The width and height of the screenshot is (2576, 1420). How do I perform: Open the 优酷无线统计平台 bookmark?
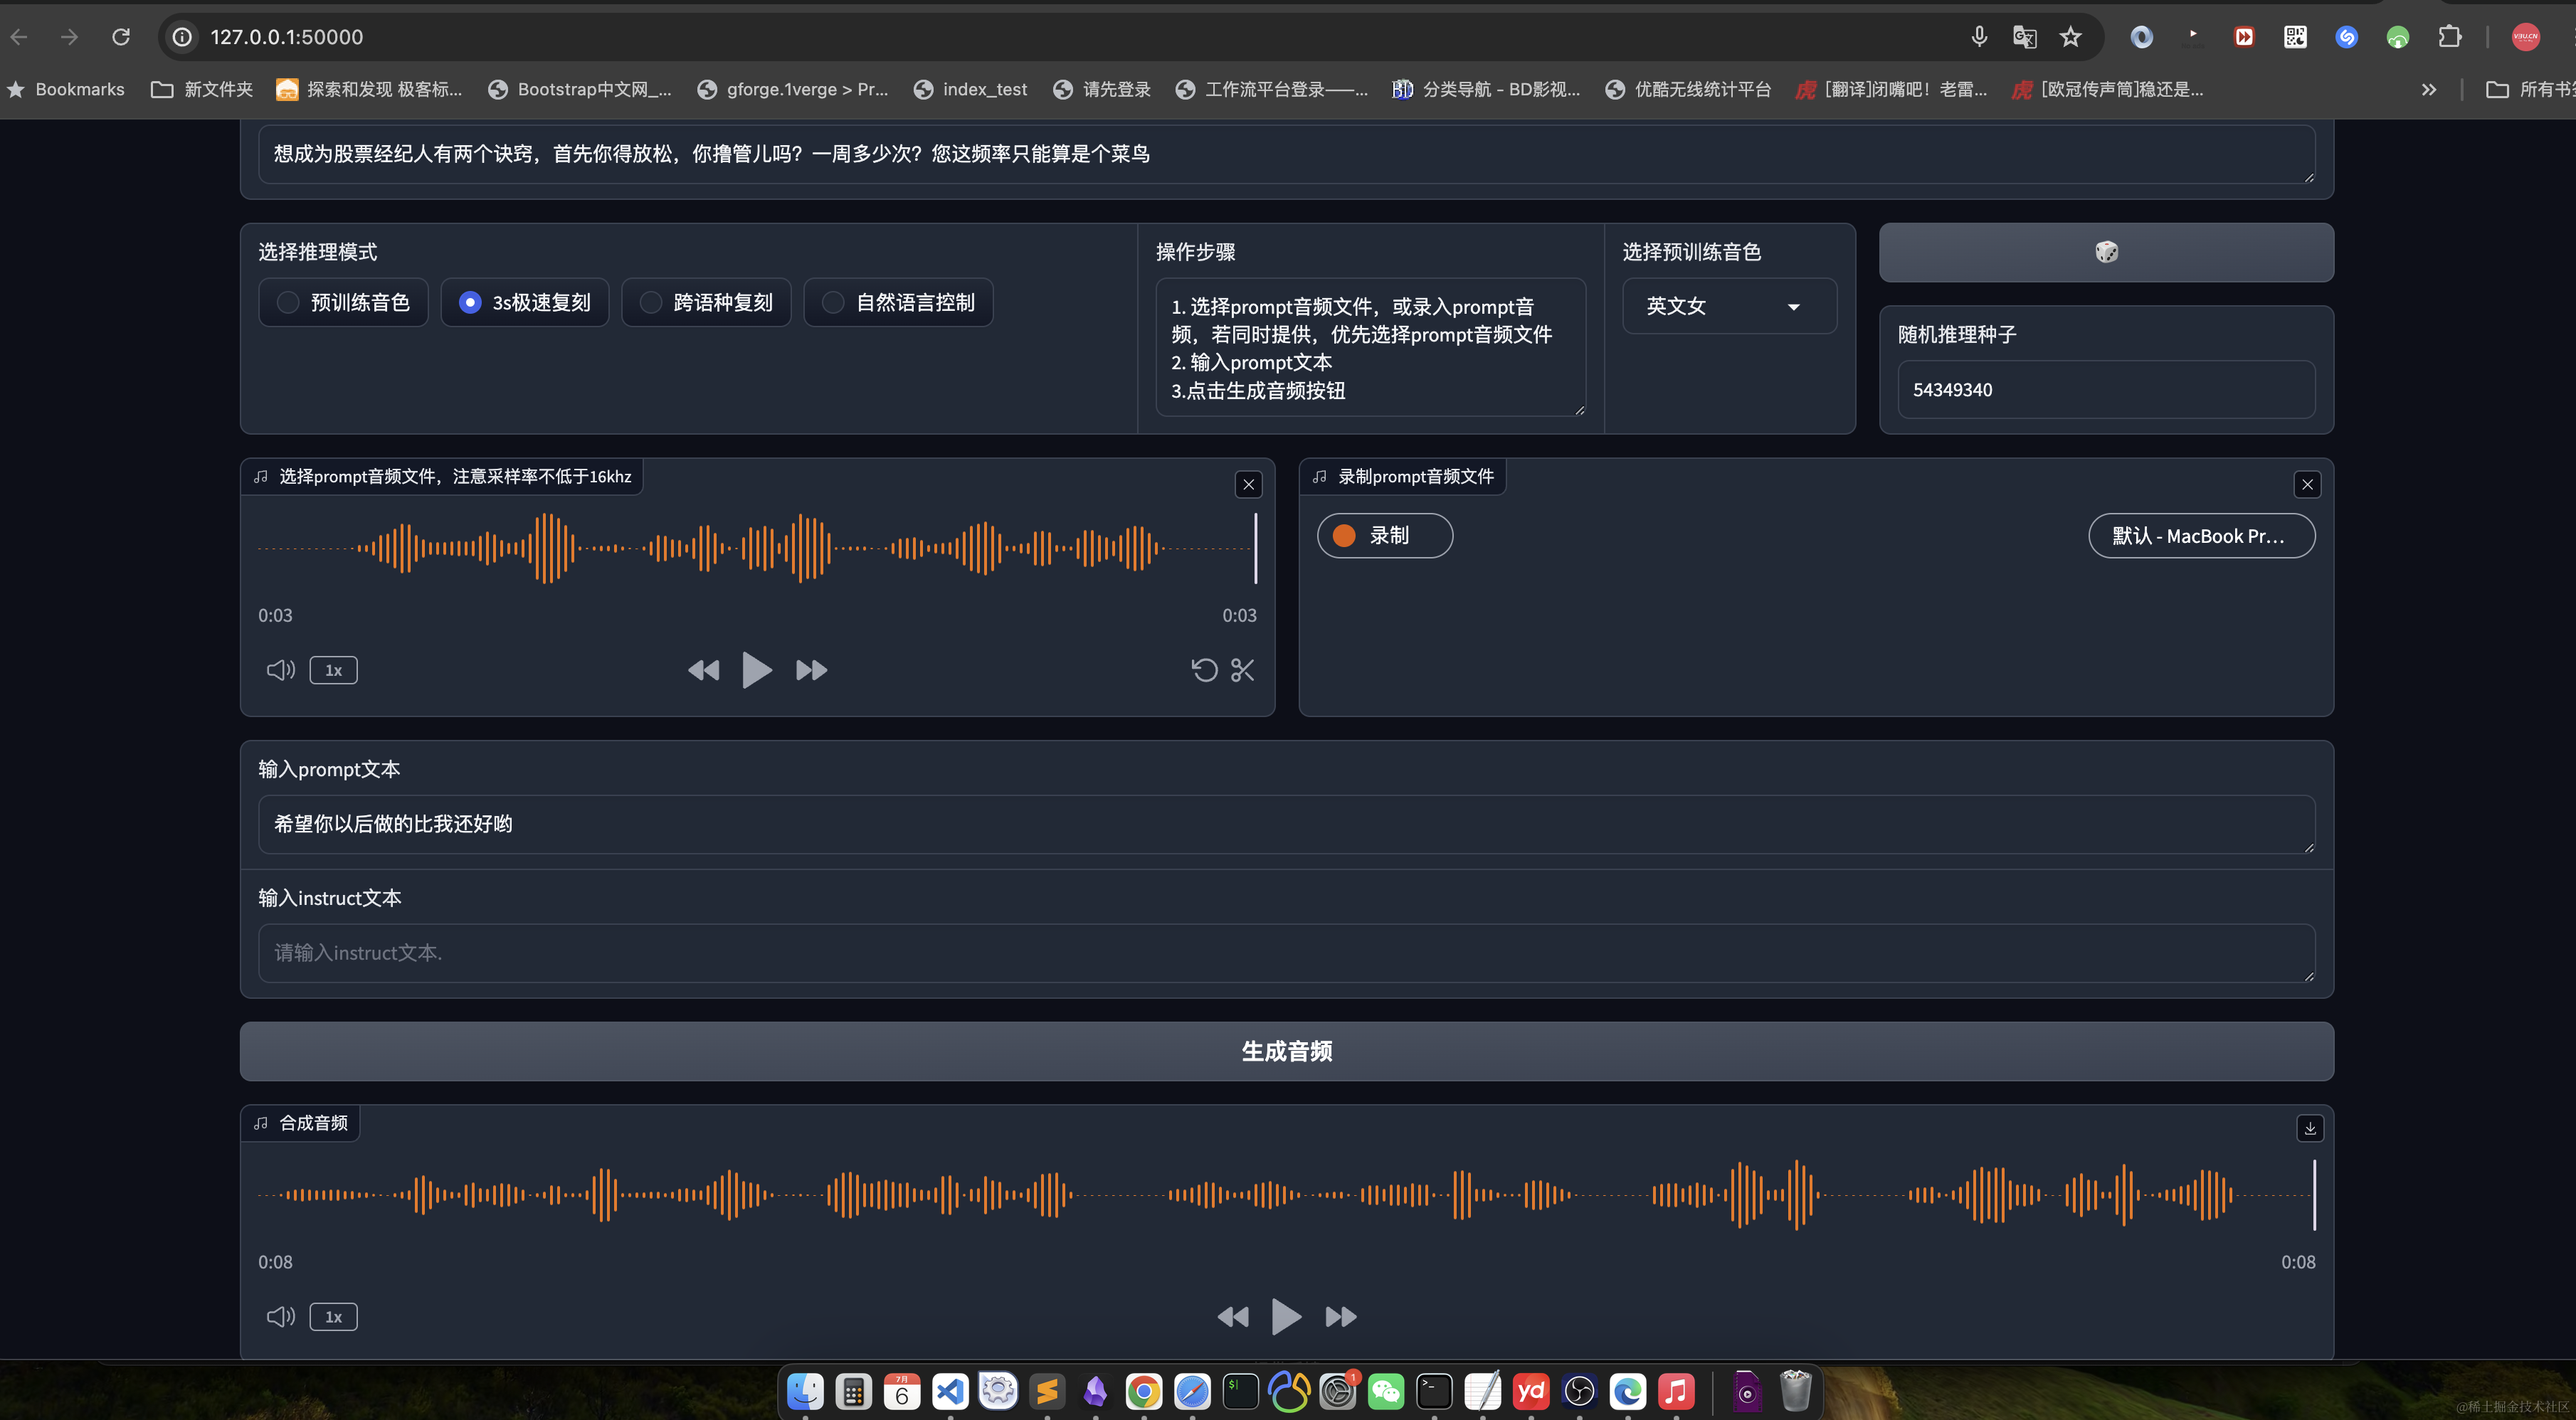point(1687,90)
